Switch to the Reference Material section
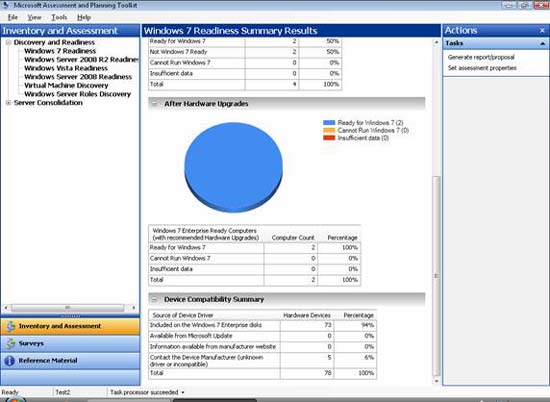 (70, 361)
